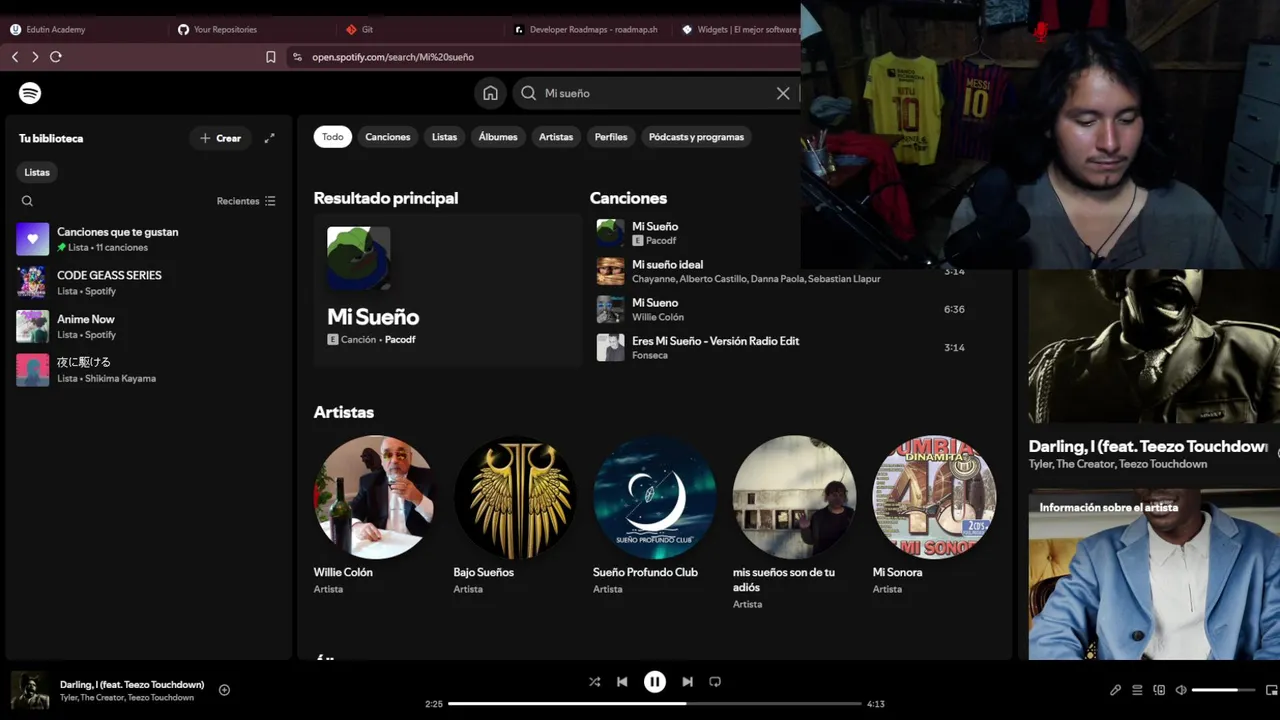The height and width of the screenshot is (720, 1280).
Task: Open Darling, I title in now-playing panel
Action: [1148, 446]
